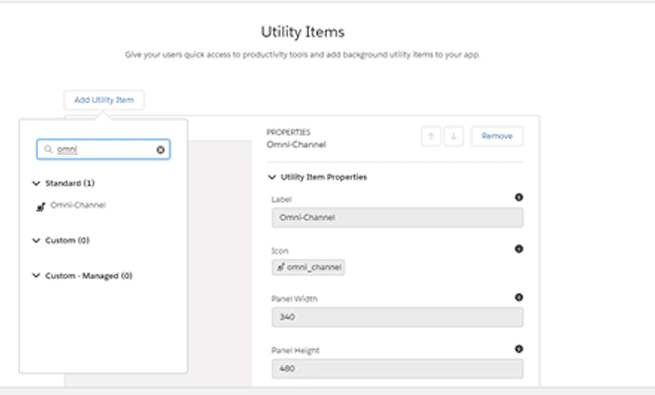Focus the Label input field
This screenshot has height=395, width=655.
(x=397, y=218)
